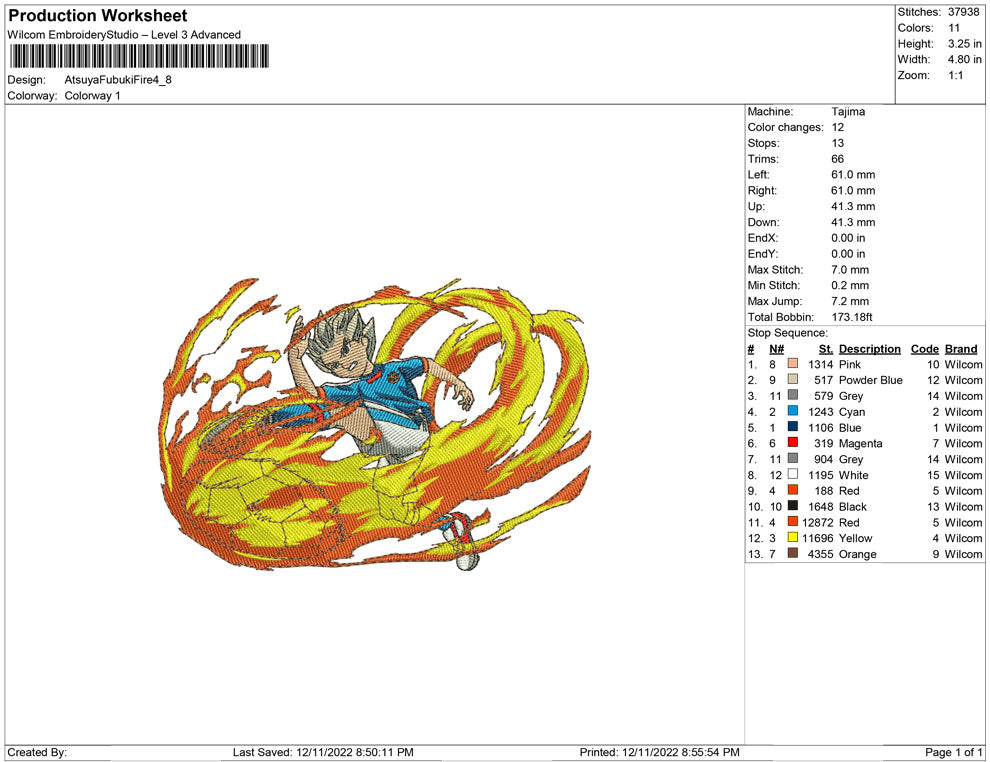The width and height of the screenshot is (990, 762).
Task: Click the Production Worksheet title
Action: pos(98,16)
